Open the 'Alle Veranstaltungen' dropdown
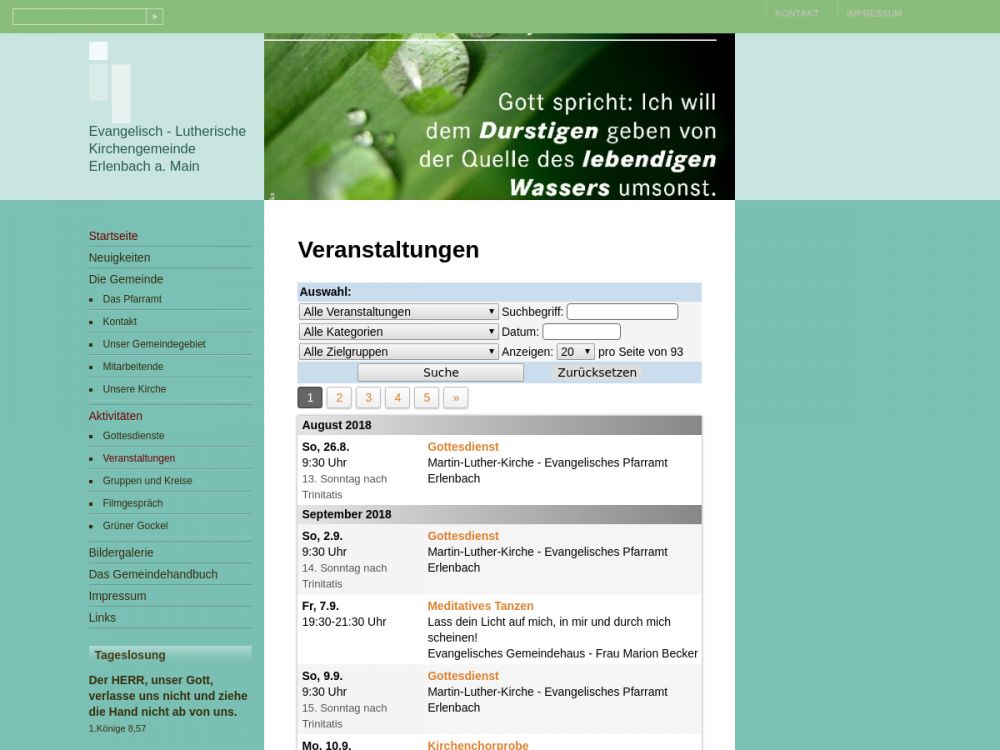 pyautogui.click(x=398, y=312)
